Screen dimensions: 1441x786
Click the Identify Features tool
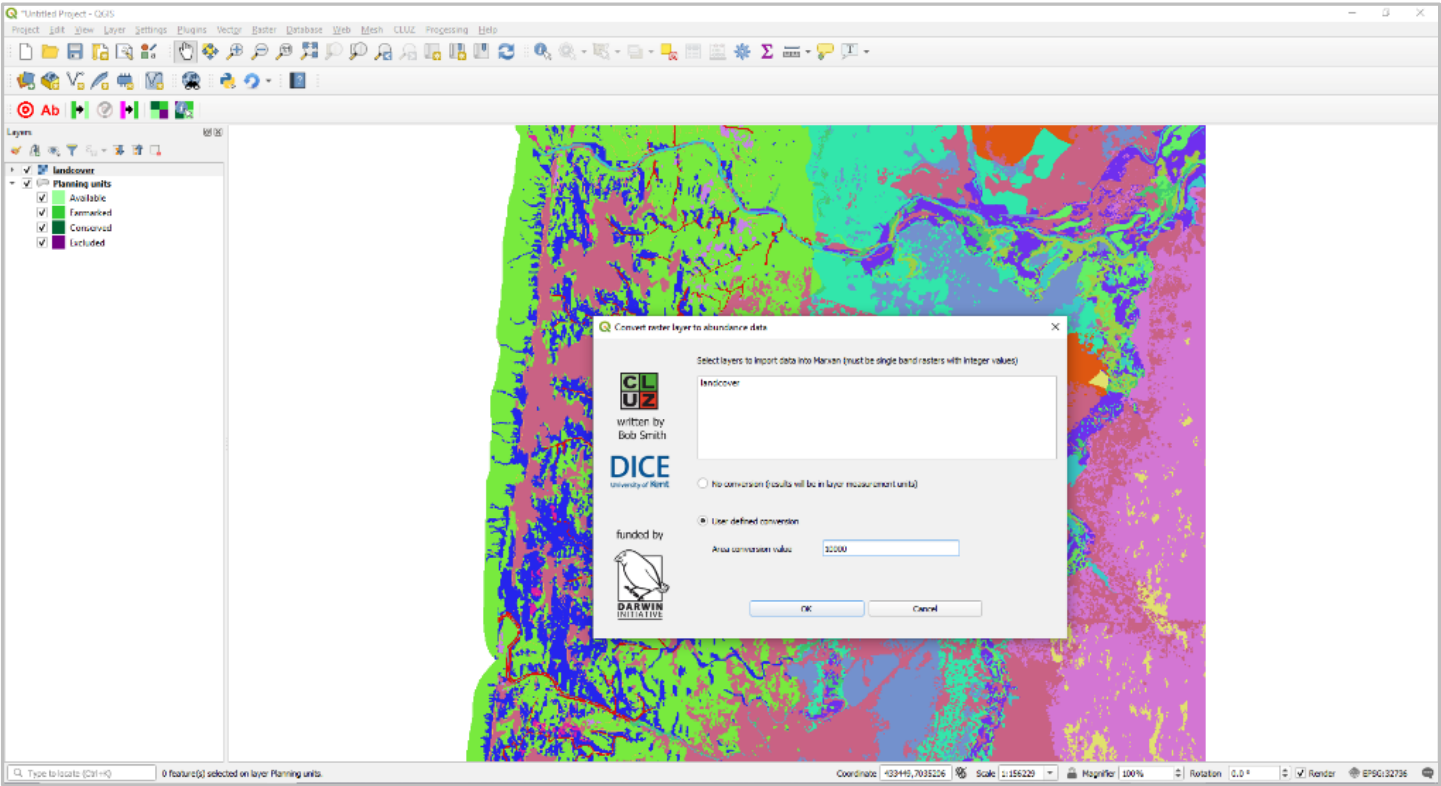pos(542,52)
